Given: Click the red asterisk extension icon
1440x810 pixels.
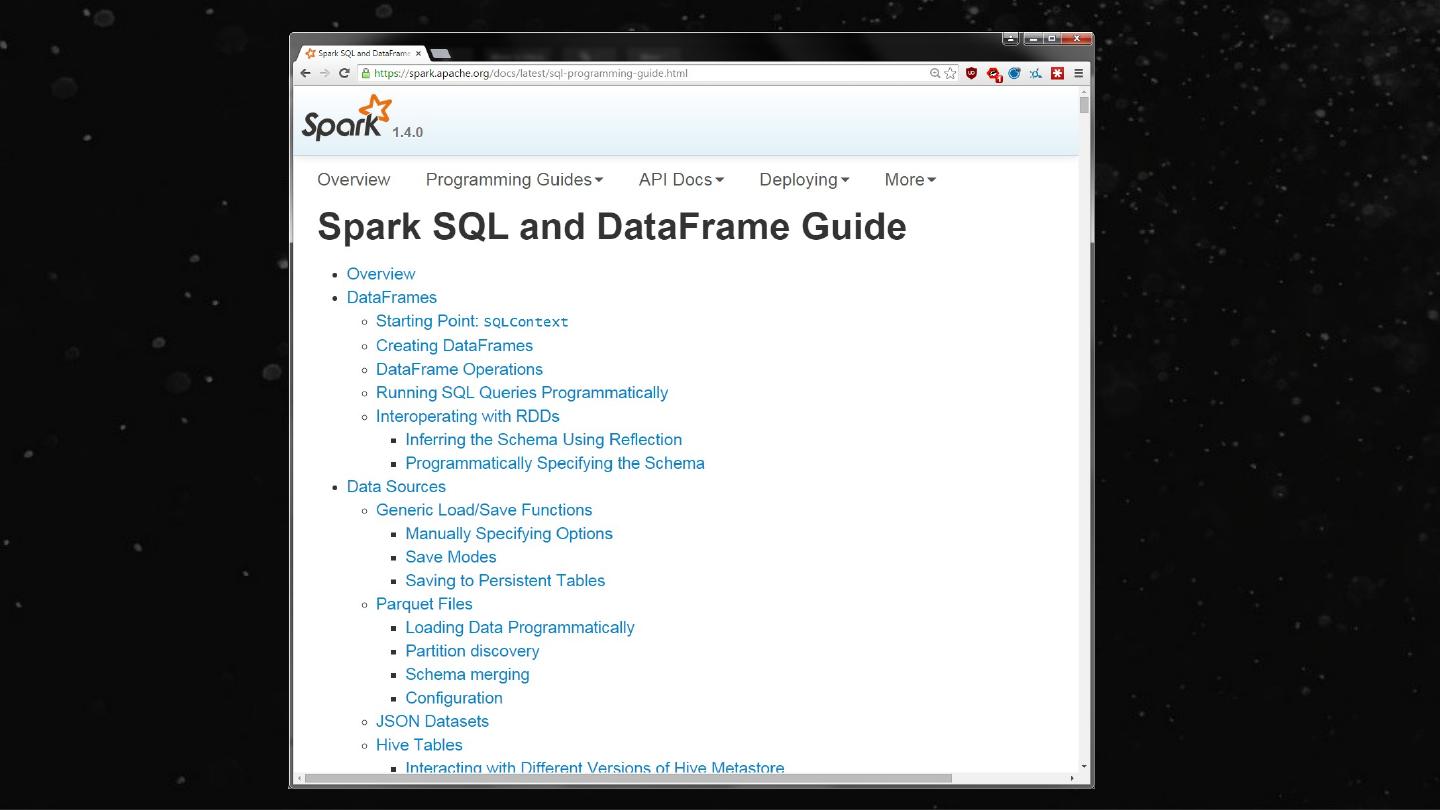Looking at the screenshot, I should point(1057,73).
